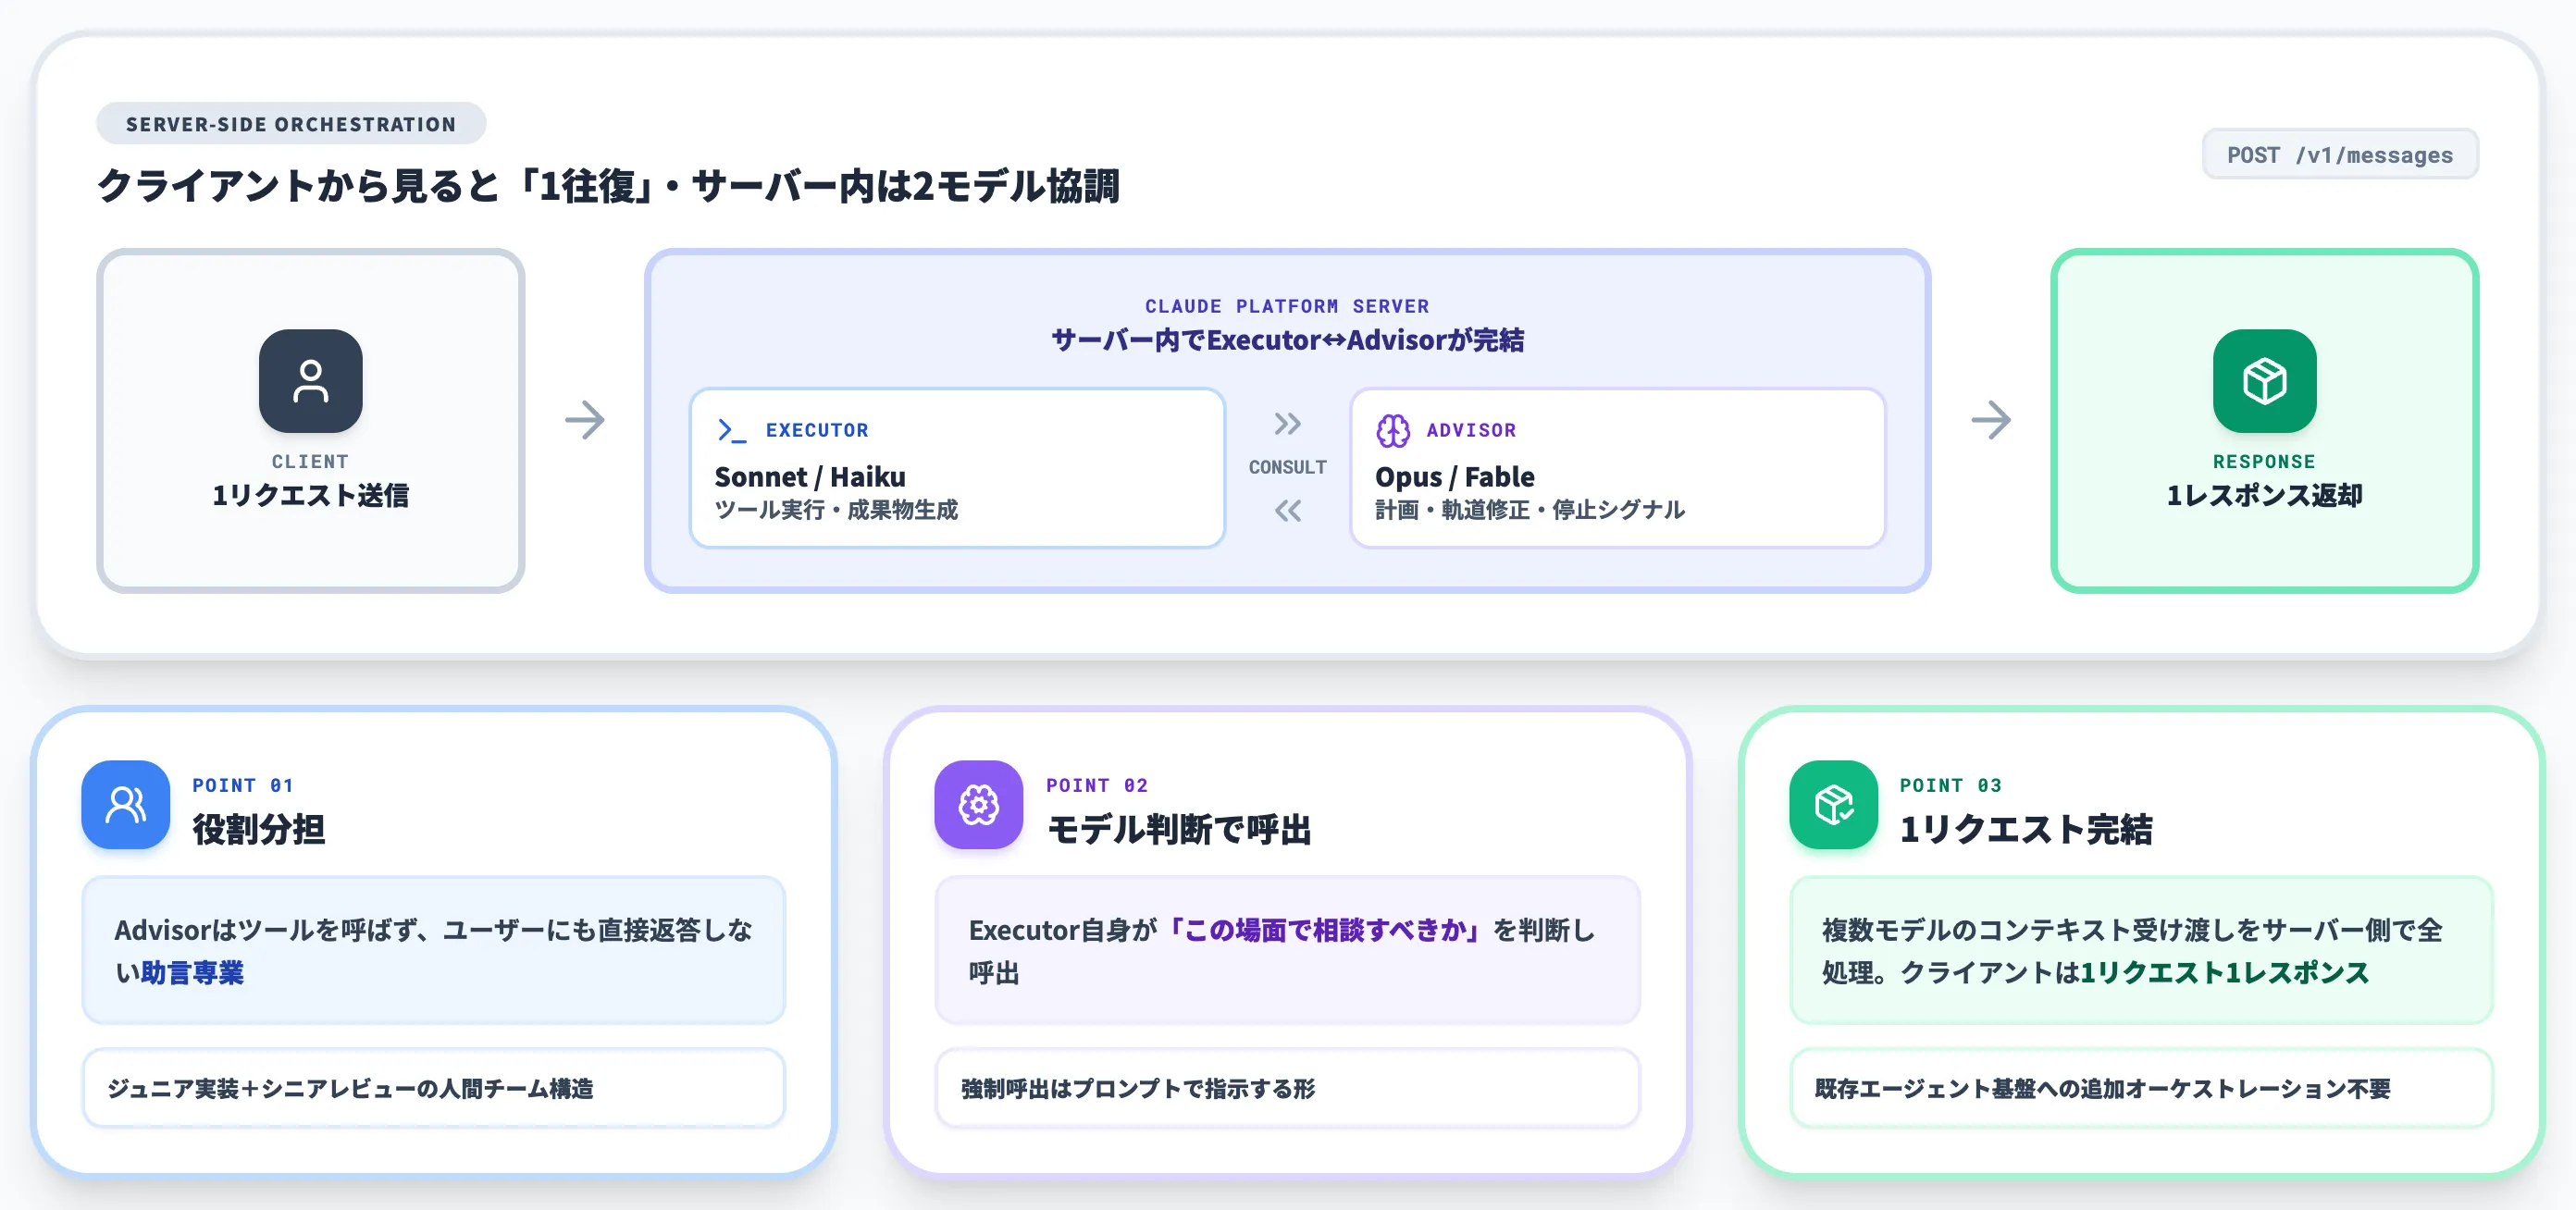Click the blue users icon for Point 01
Screen dimensions: 2576x1210
pyautogui.click(x=125, y=805)
